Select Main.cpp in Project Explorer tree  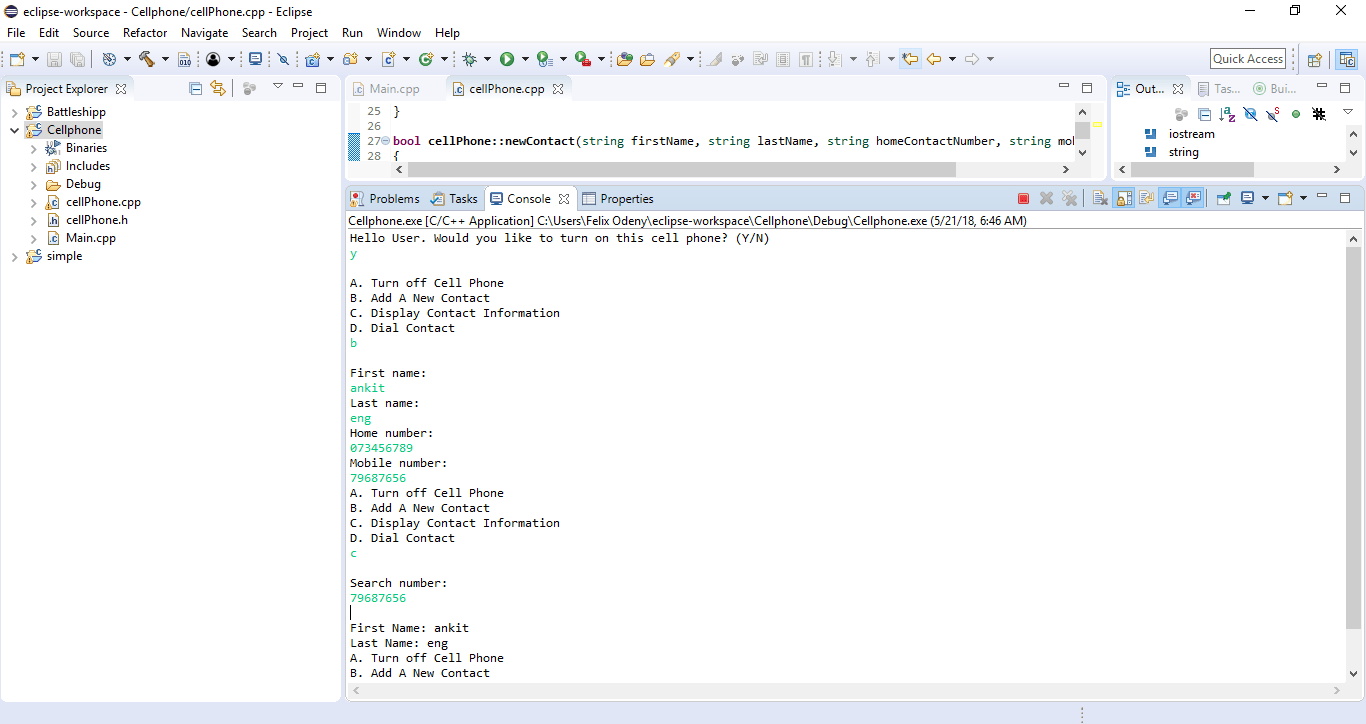90,238
